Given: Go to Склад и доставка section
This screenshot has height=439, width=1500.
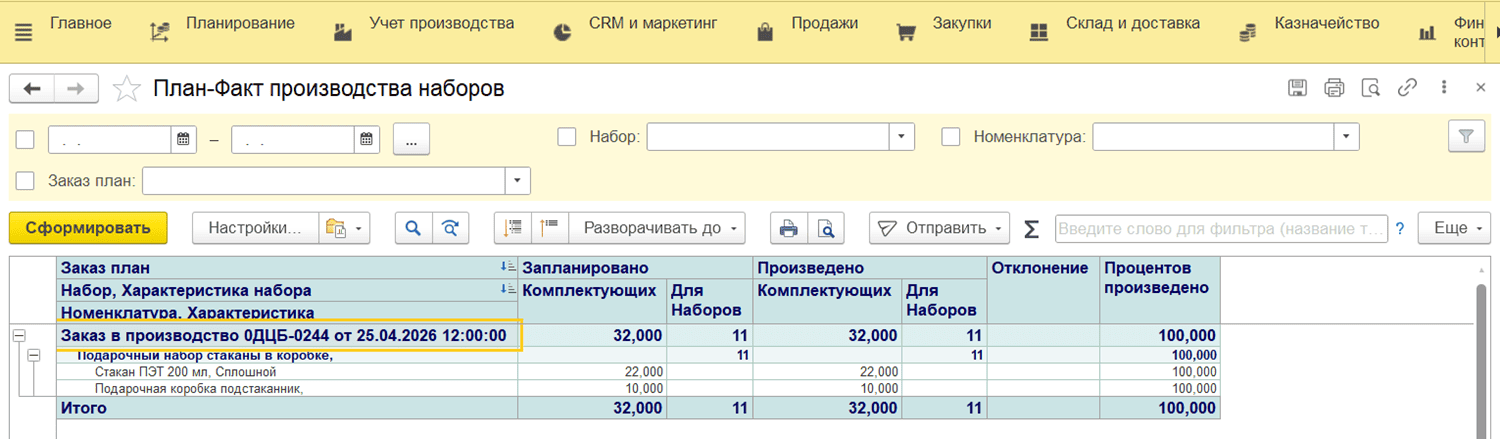Looking at the screenshot, I should pyautogui.click(x=1118, y=23).
